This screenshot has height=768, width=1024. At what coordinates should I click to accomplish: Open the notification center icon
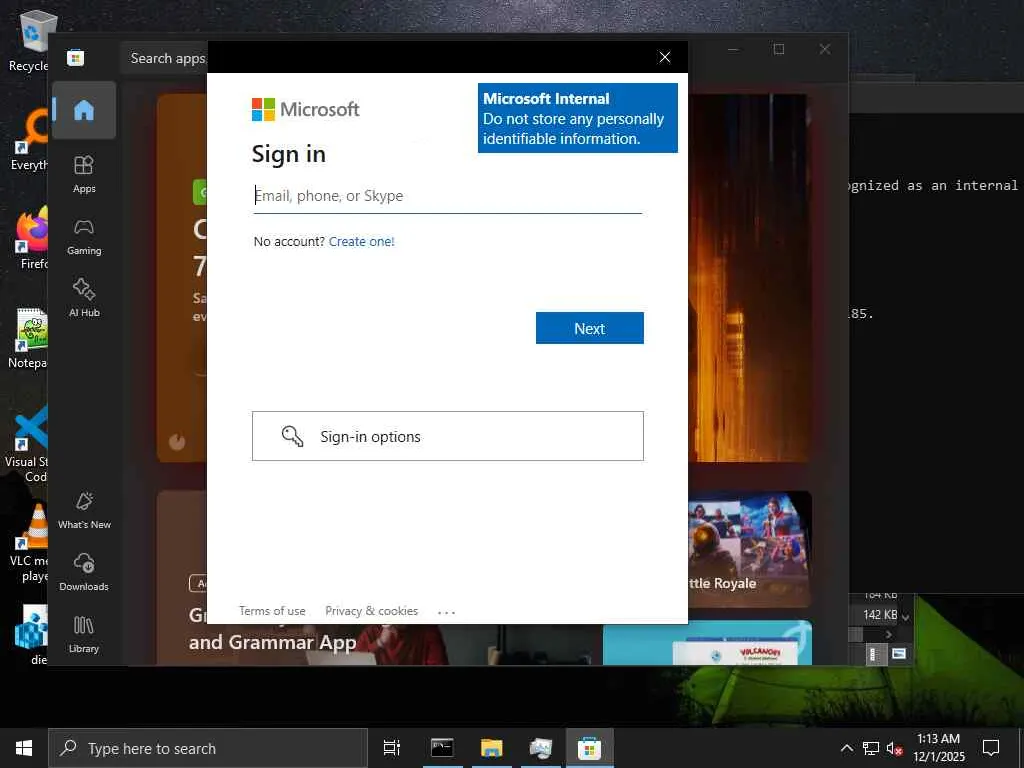991,748
